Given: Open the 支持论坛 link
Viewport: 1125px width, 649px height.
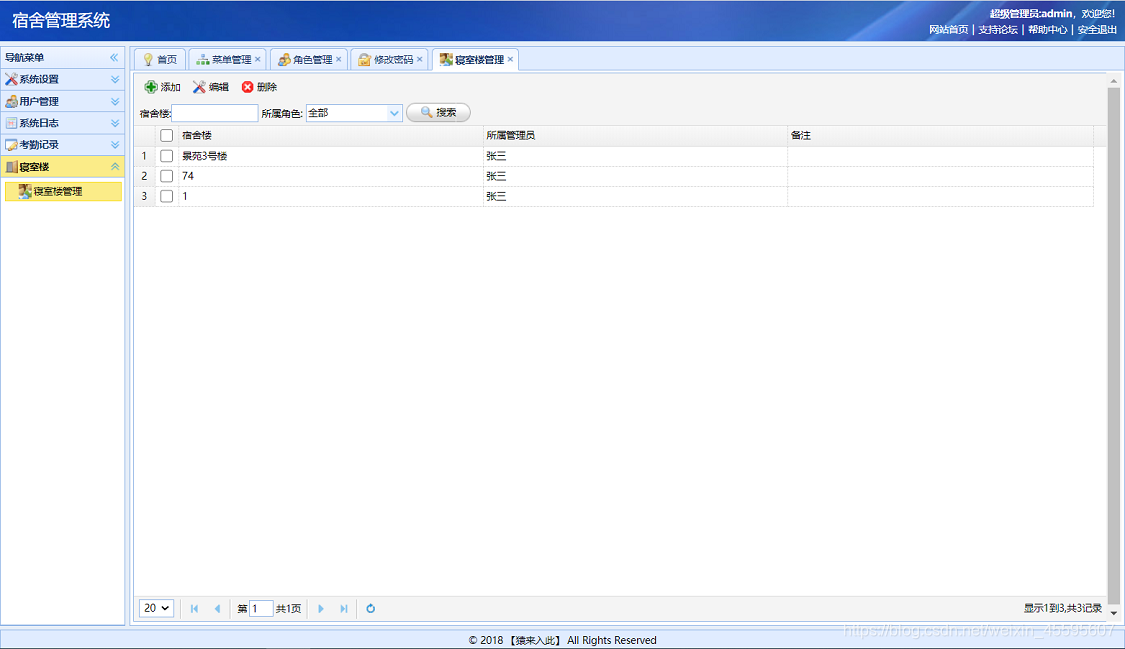Looking at the screenshot, I should [997, 29].
